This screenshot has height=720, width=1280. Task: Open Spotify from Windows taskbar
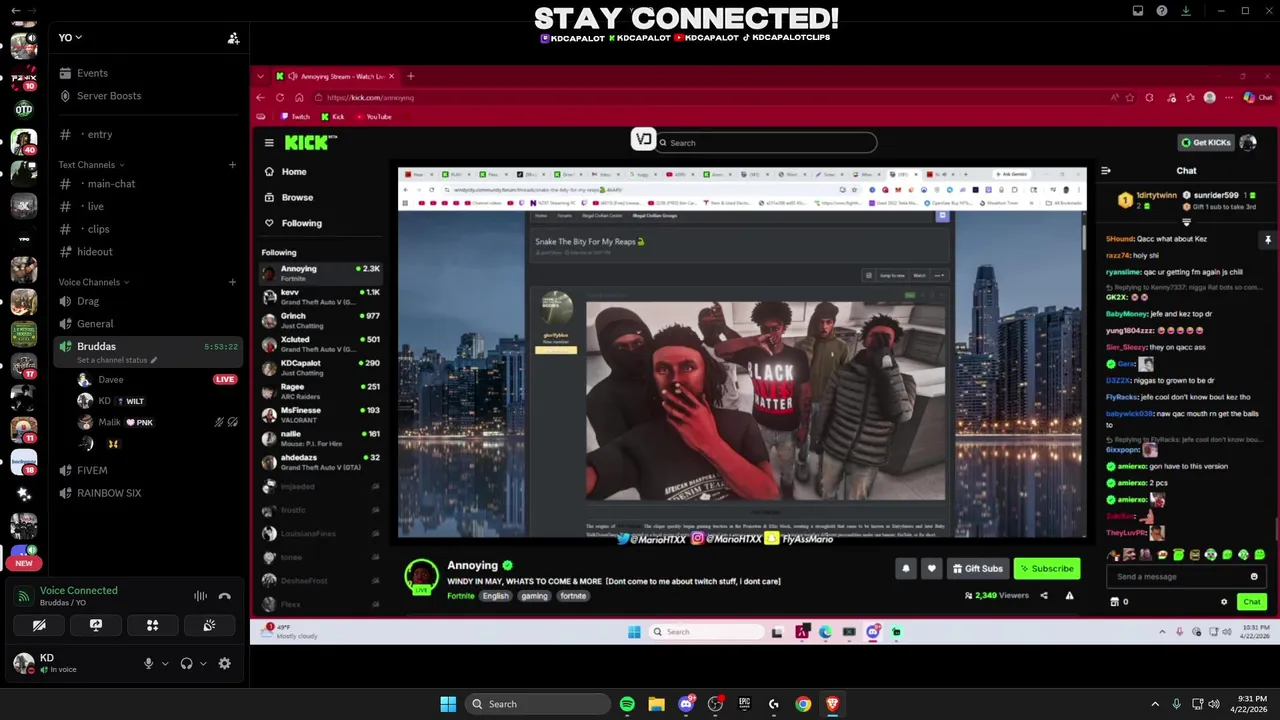pos(627,704)
